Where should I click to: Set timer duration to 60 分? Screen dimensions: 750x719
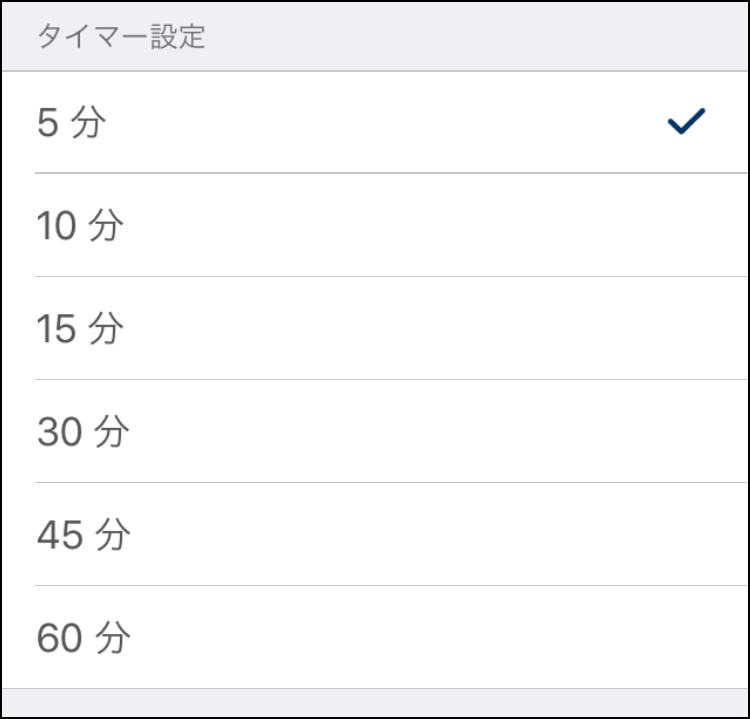pos(374,638)
